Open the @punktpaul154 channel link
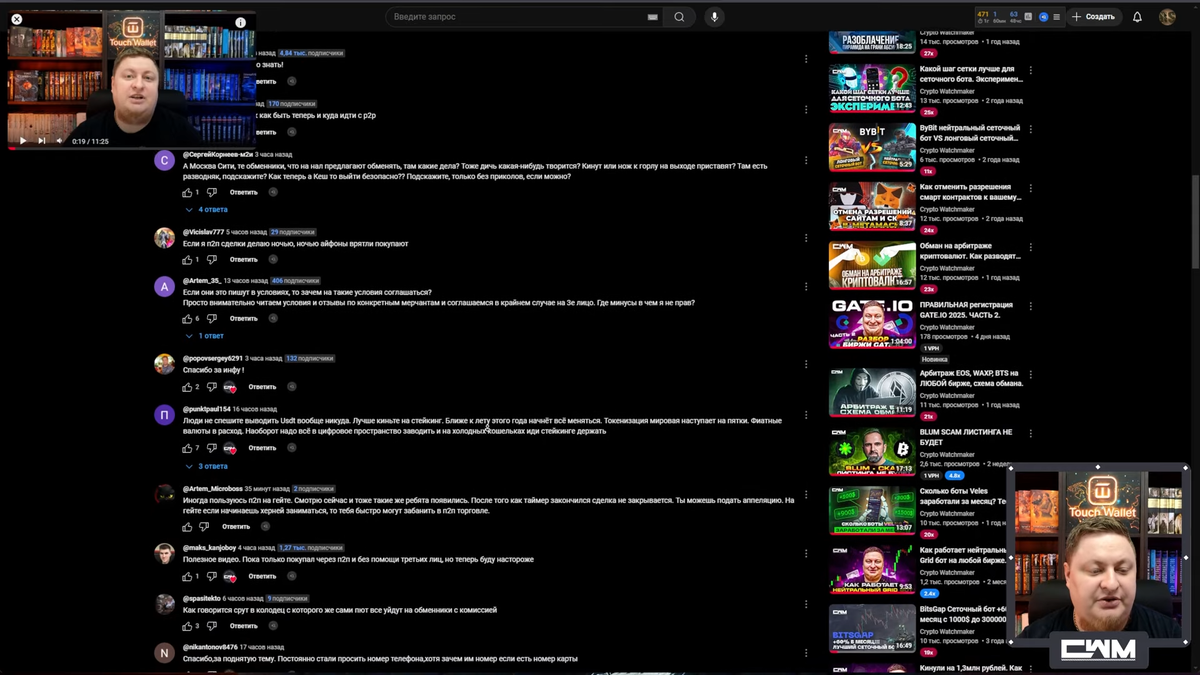 [x=207, y=409]
